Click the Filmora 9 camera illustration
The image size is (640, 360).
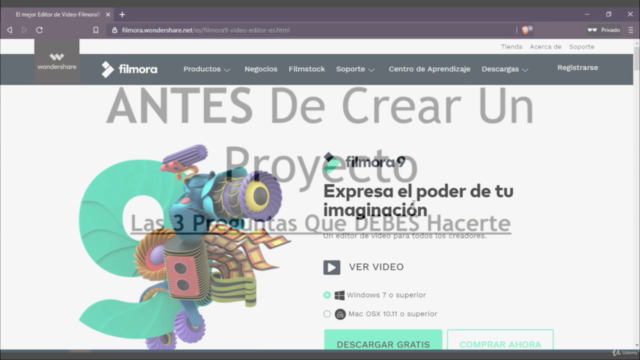coord(184,247)
